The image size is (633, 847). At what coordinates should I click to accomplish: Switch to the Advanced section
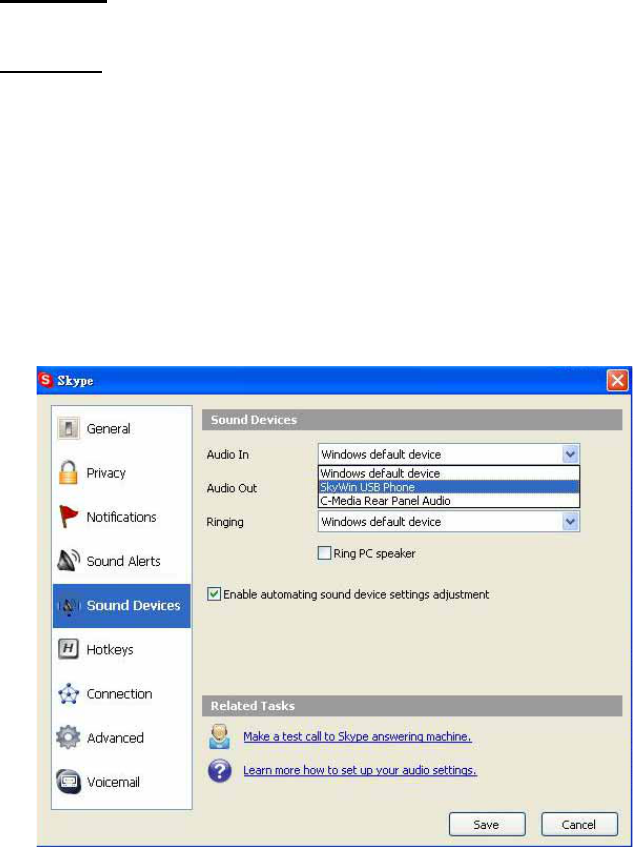tap(122, 738)
